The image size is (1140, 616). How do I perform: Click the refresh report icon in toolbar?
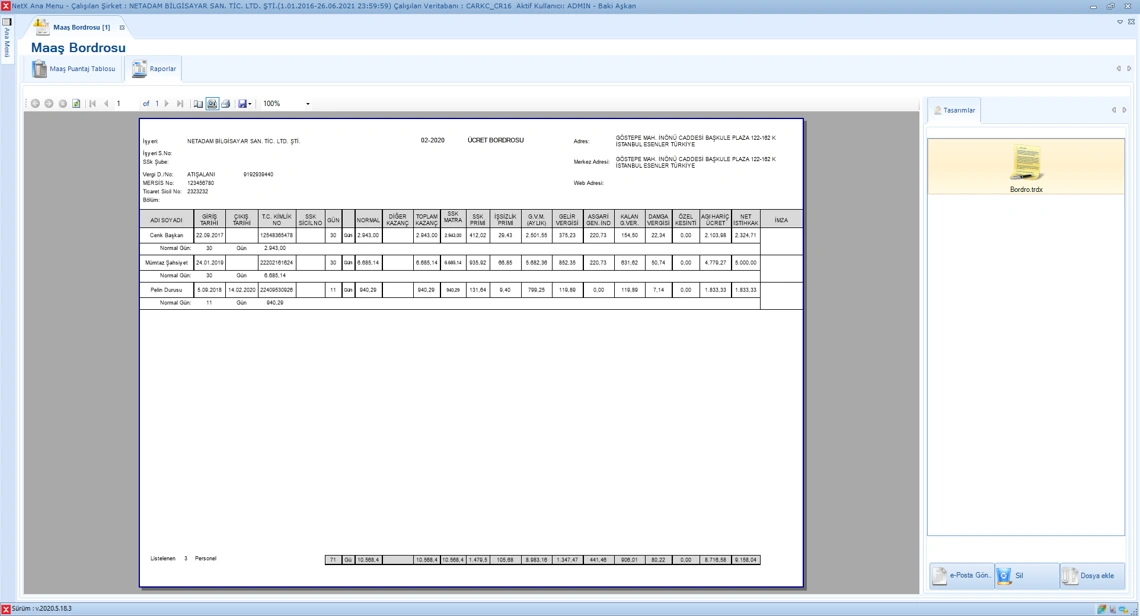click(76, 104)
